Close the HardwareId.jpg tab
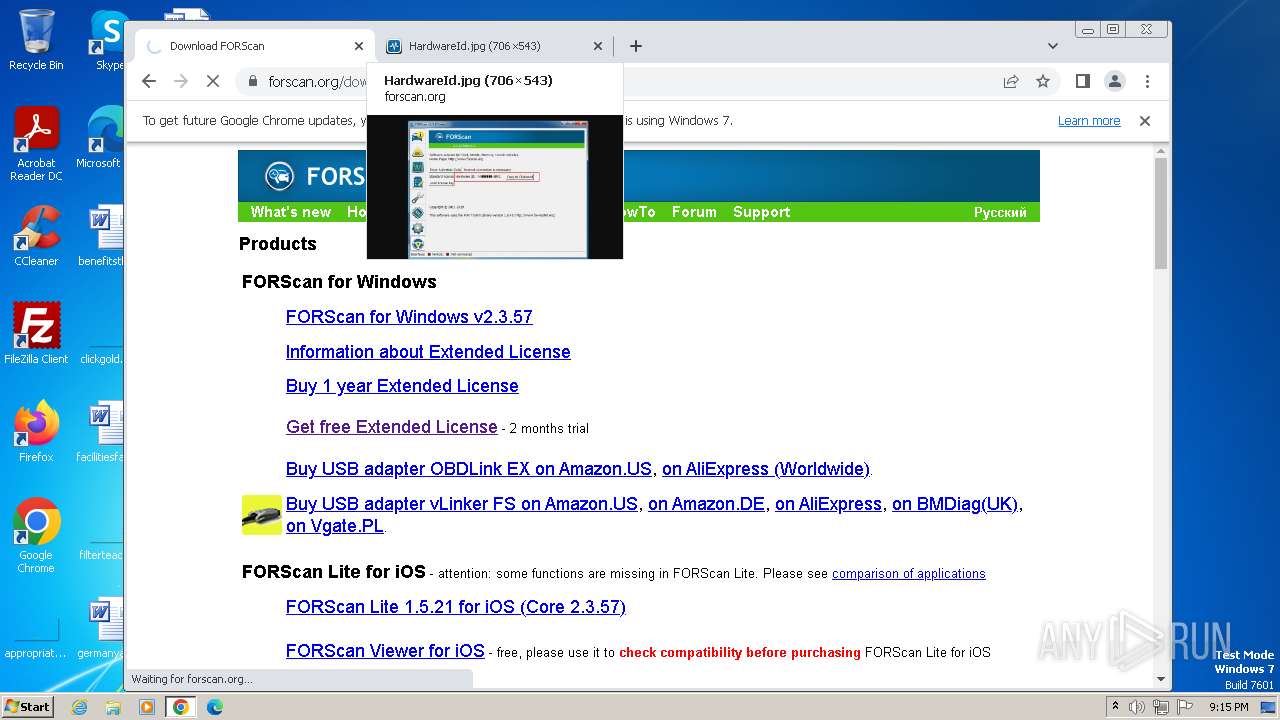The height and width of the screenshot is (720, 1280). [x=598, y=46]
